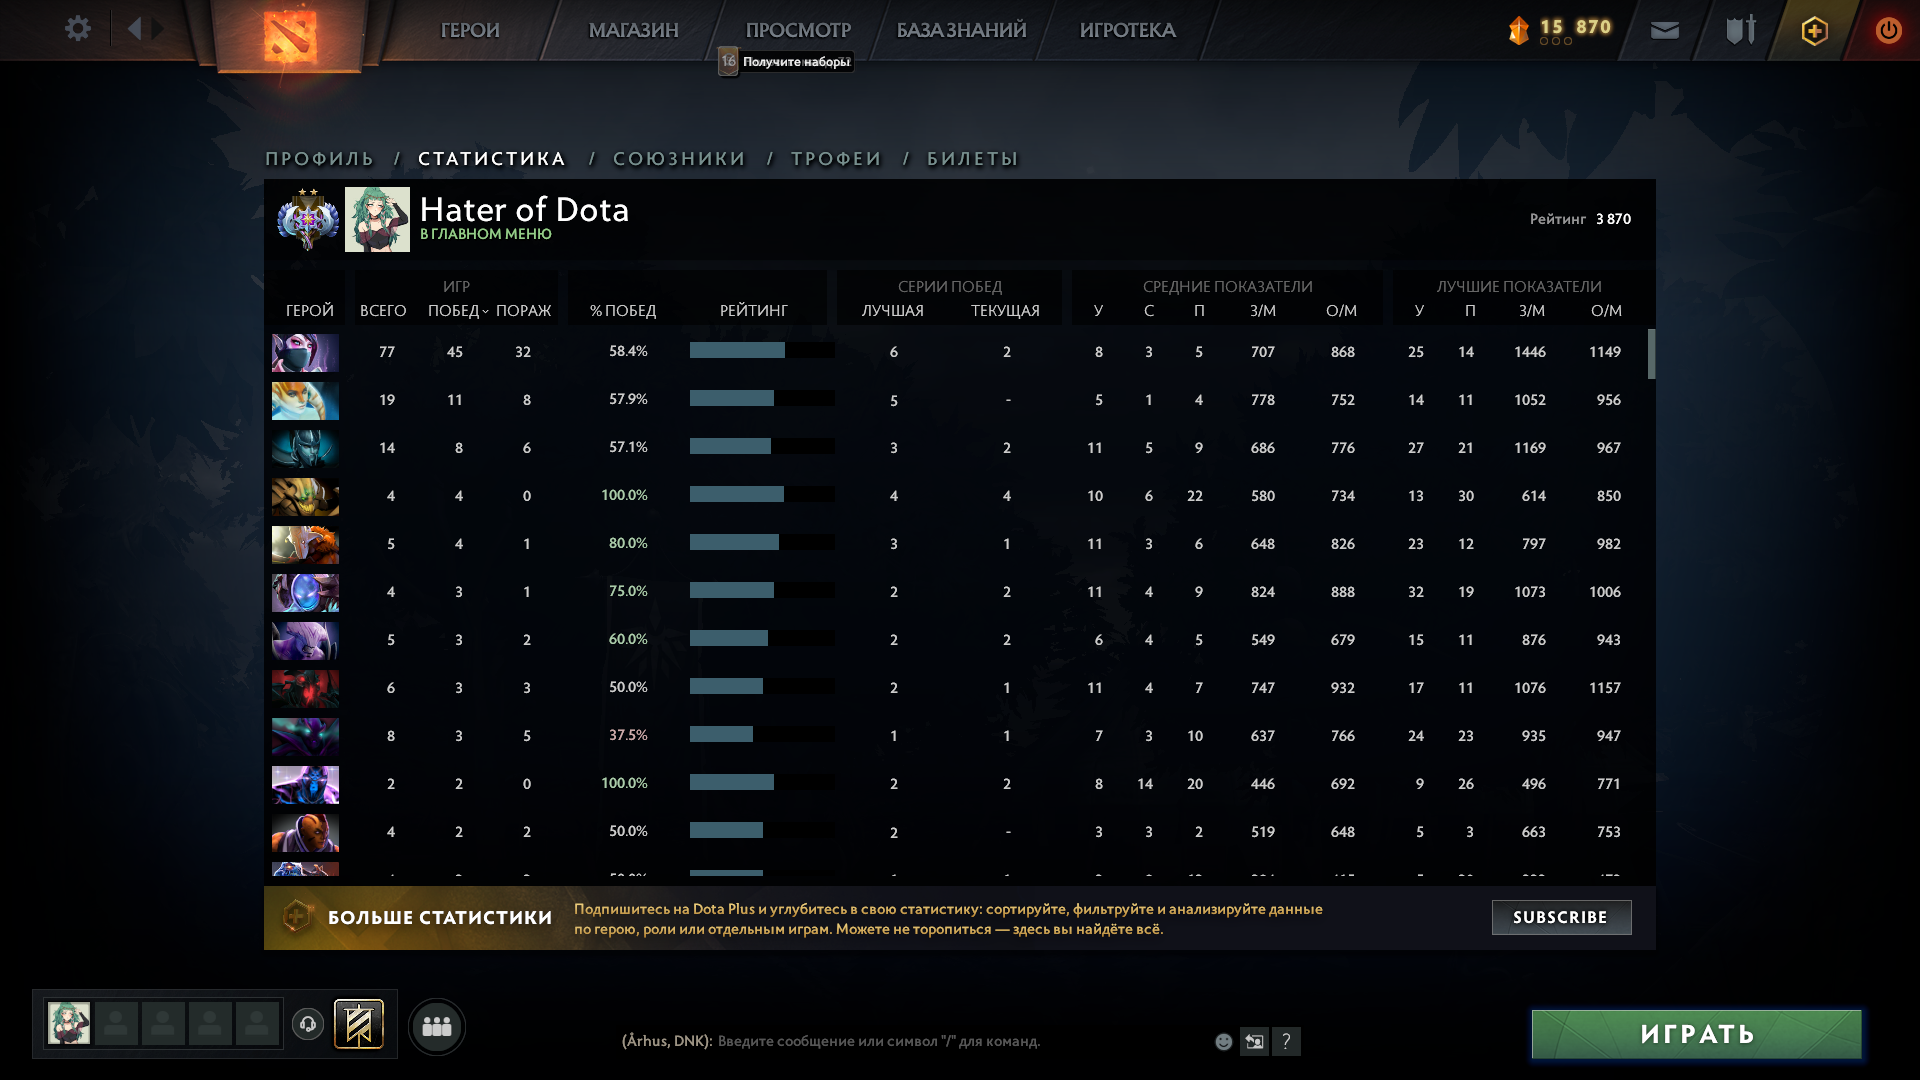Viewport: 1920px width, 1080px height.
Task: Go back with the left arrow
Action: pyautogui.click(x=134, y=29)
